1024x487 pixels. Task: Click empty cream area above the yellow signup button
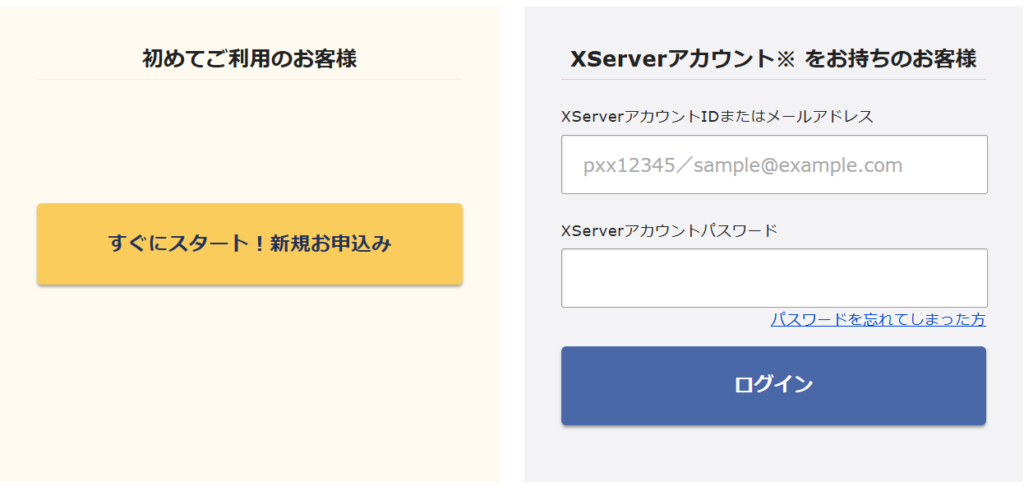click(x=249, y=140)
